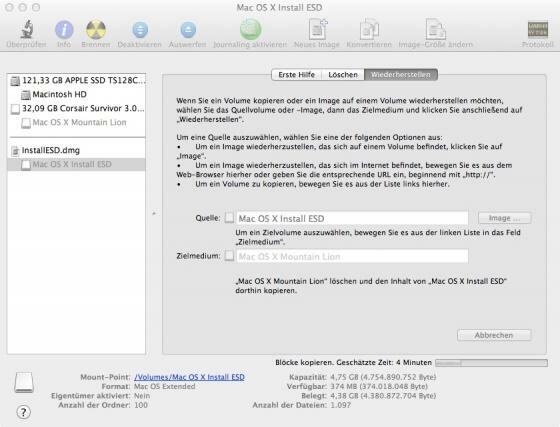Switch to Löschen tab

343,75
